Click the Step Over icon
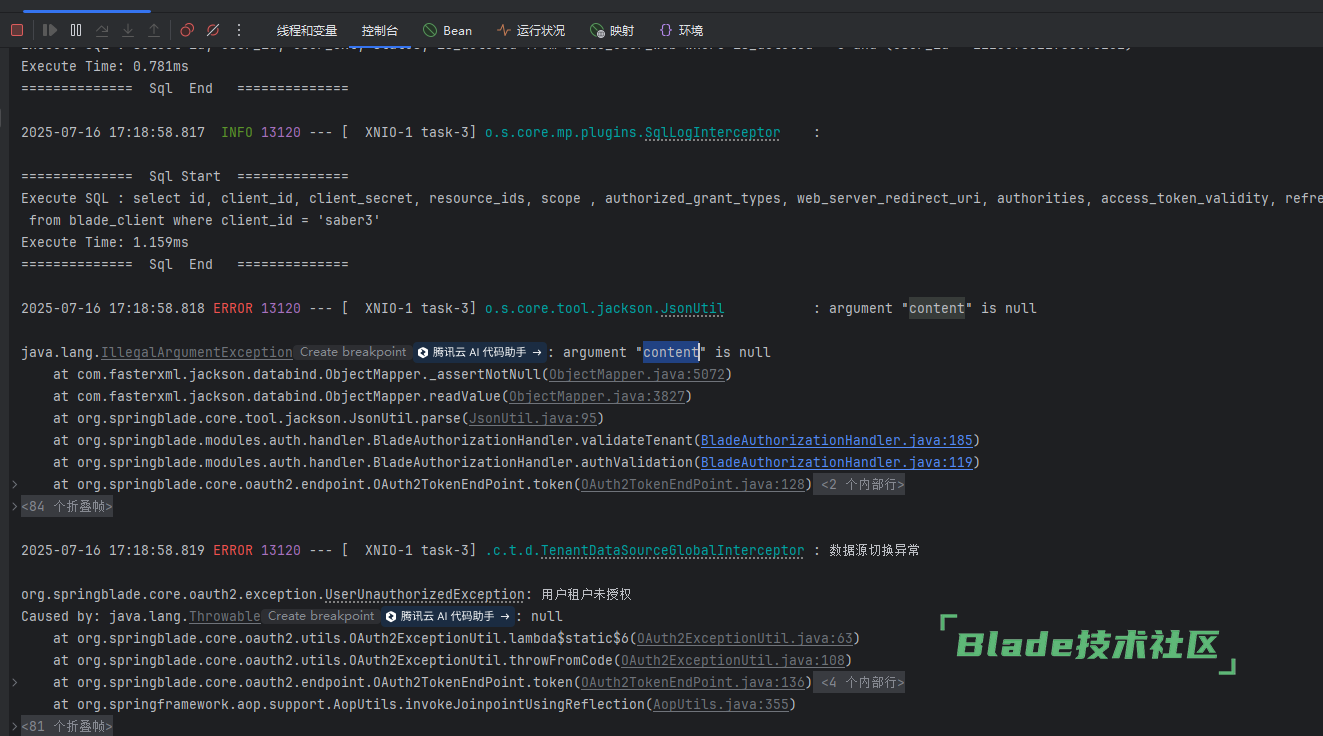This screenshot has height=736, width=1323. 102,30
